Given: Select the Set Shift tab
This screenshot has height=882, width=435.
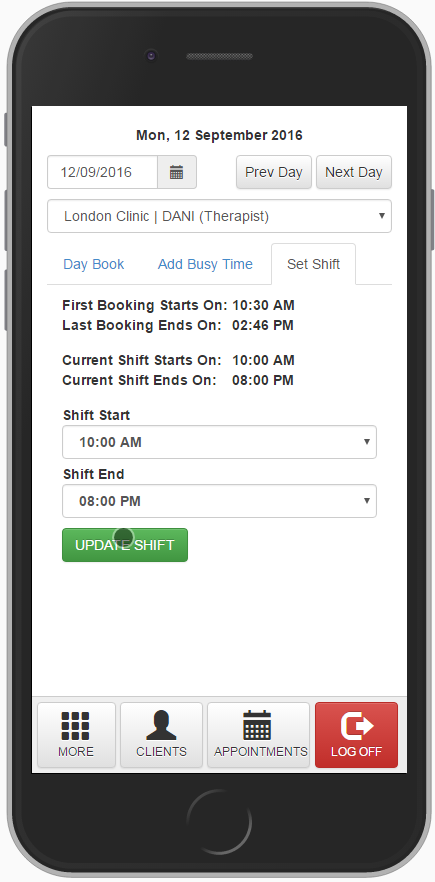Looking at the screenshot, I should point(313,264).
